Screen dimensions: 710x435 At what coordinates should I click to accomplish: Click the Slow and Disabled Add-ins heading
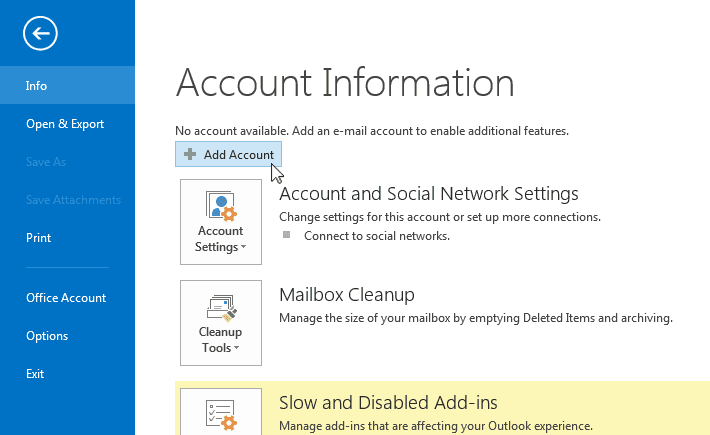point(388,402)
